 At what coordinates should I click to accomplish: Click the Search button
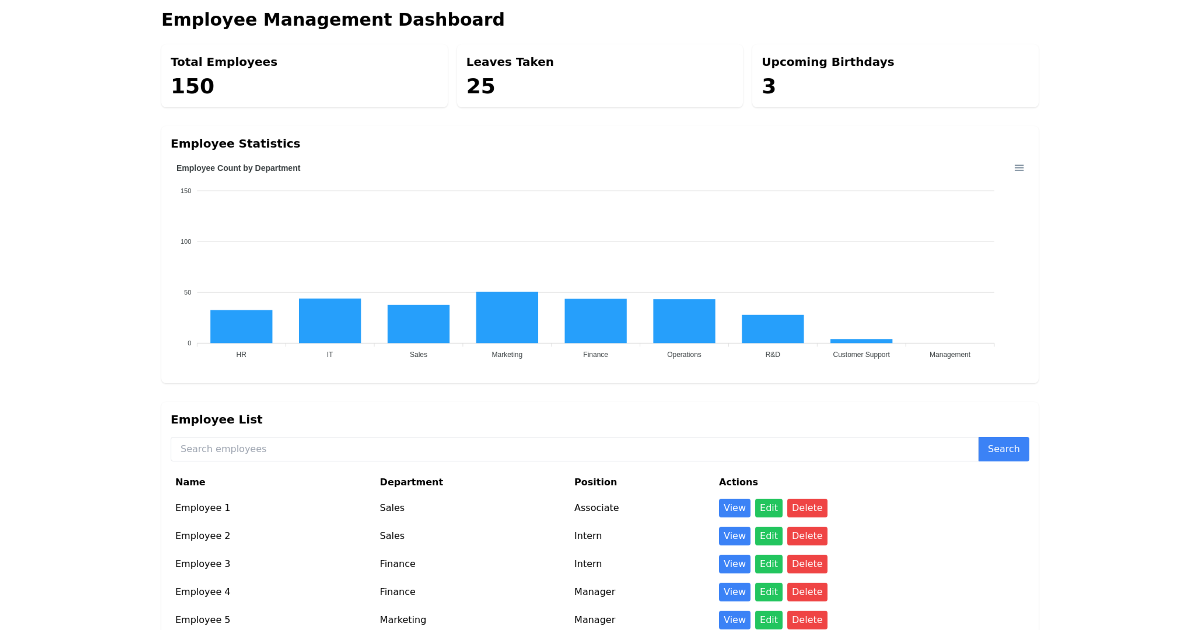point(1003,448)
